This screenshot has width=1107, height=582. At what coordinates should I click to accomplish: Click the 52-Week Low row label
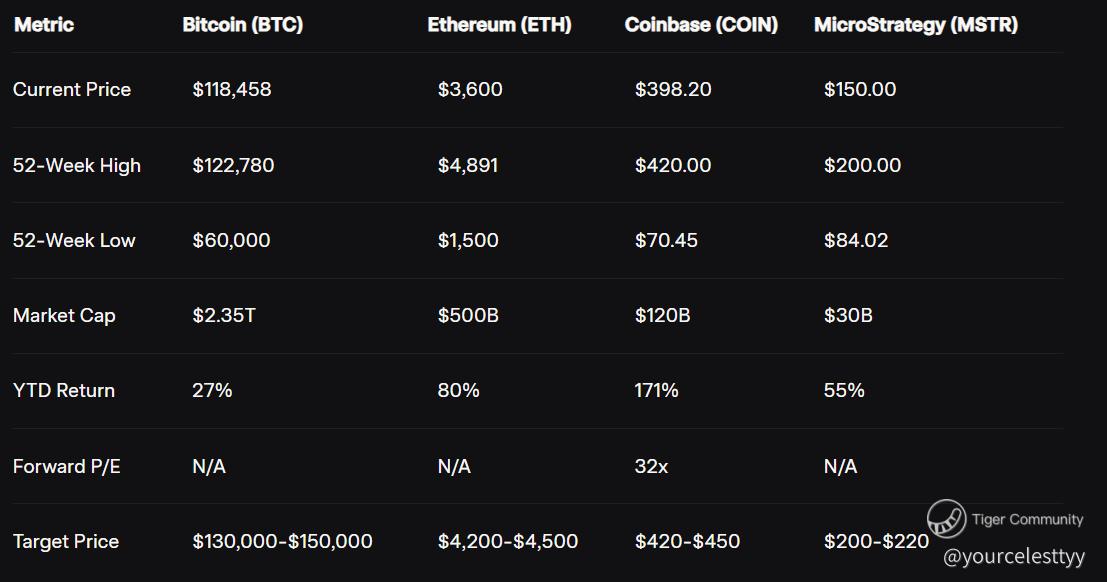click(x=74, y=240)
